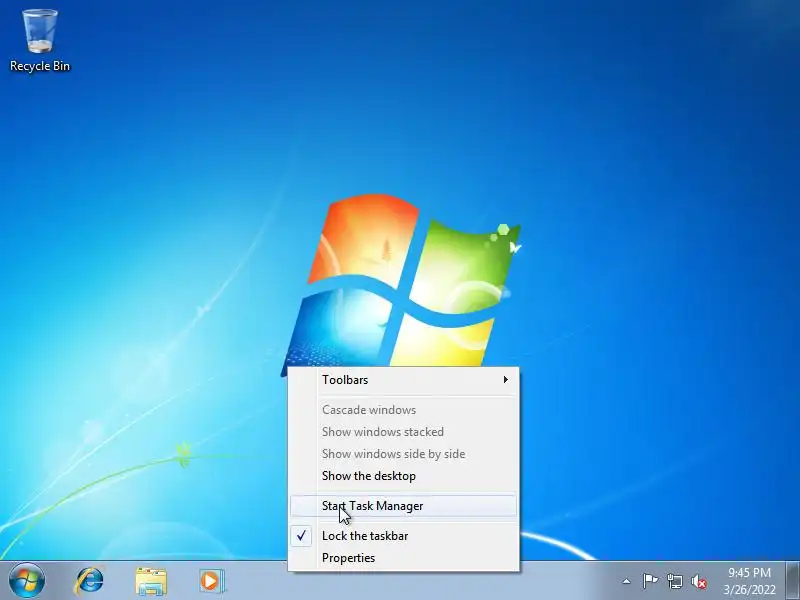Screen dimensions: 800x600
Task: Select Start Task Manager
Action: pyautogui.click(x=404, y=506)
